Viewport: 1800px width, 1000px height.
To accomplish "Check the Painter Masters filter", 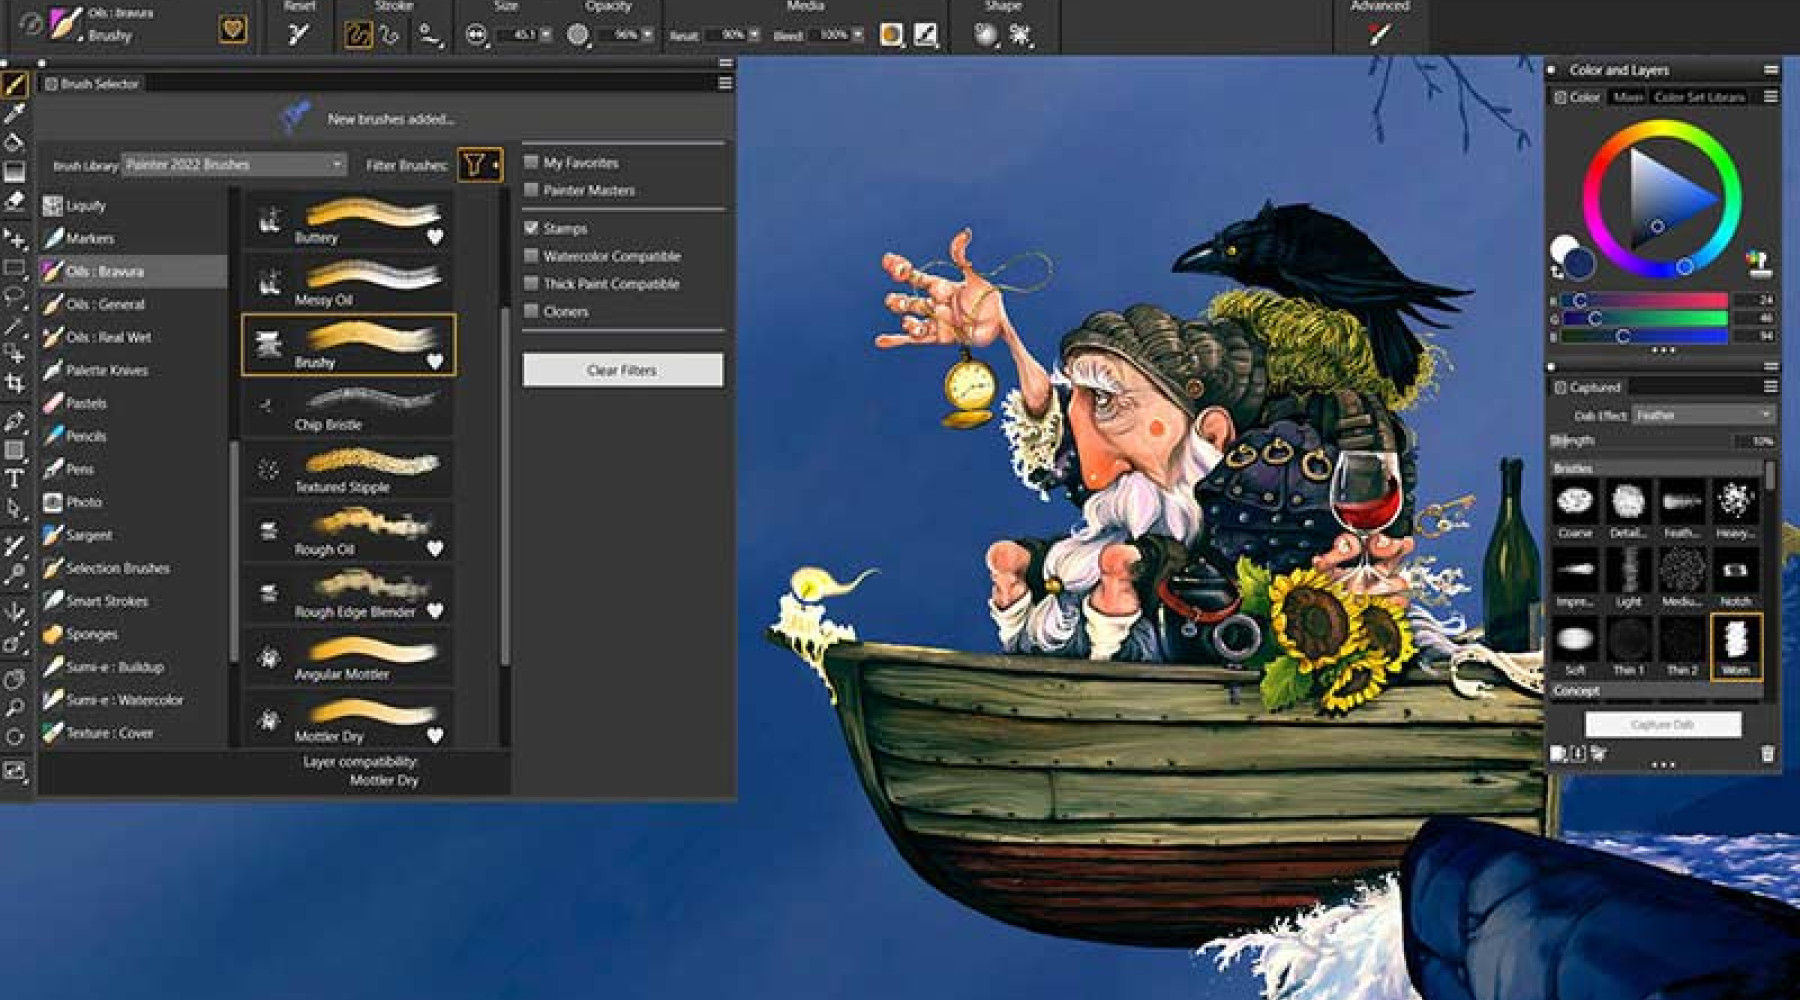I will tap(531, 190).
